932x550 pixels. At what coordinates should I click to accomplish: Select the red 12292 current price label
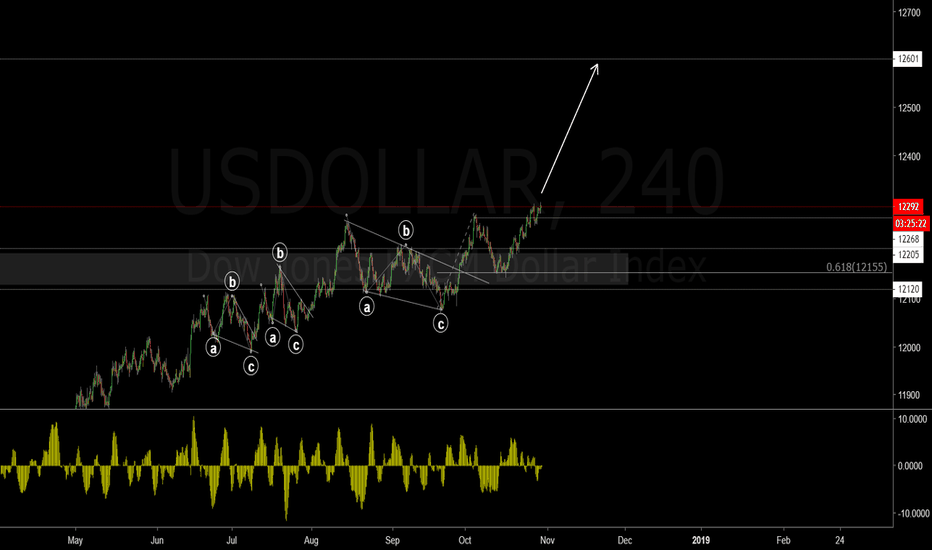(x=908, y=207)
